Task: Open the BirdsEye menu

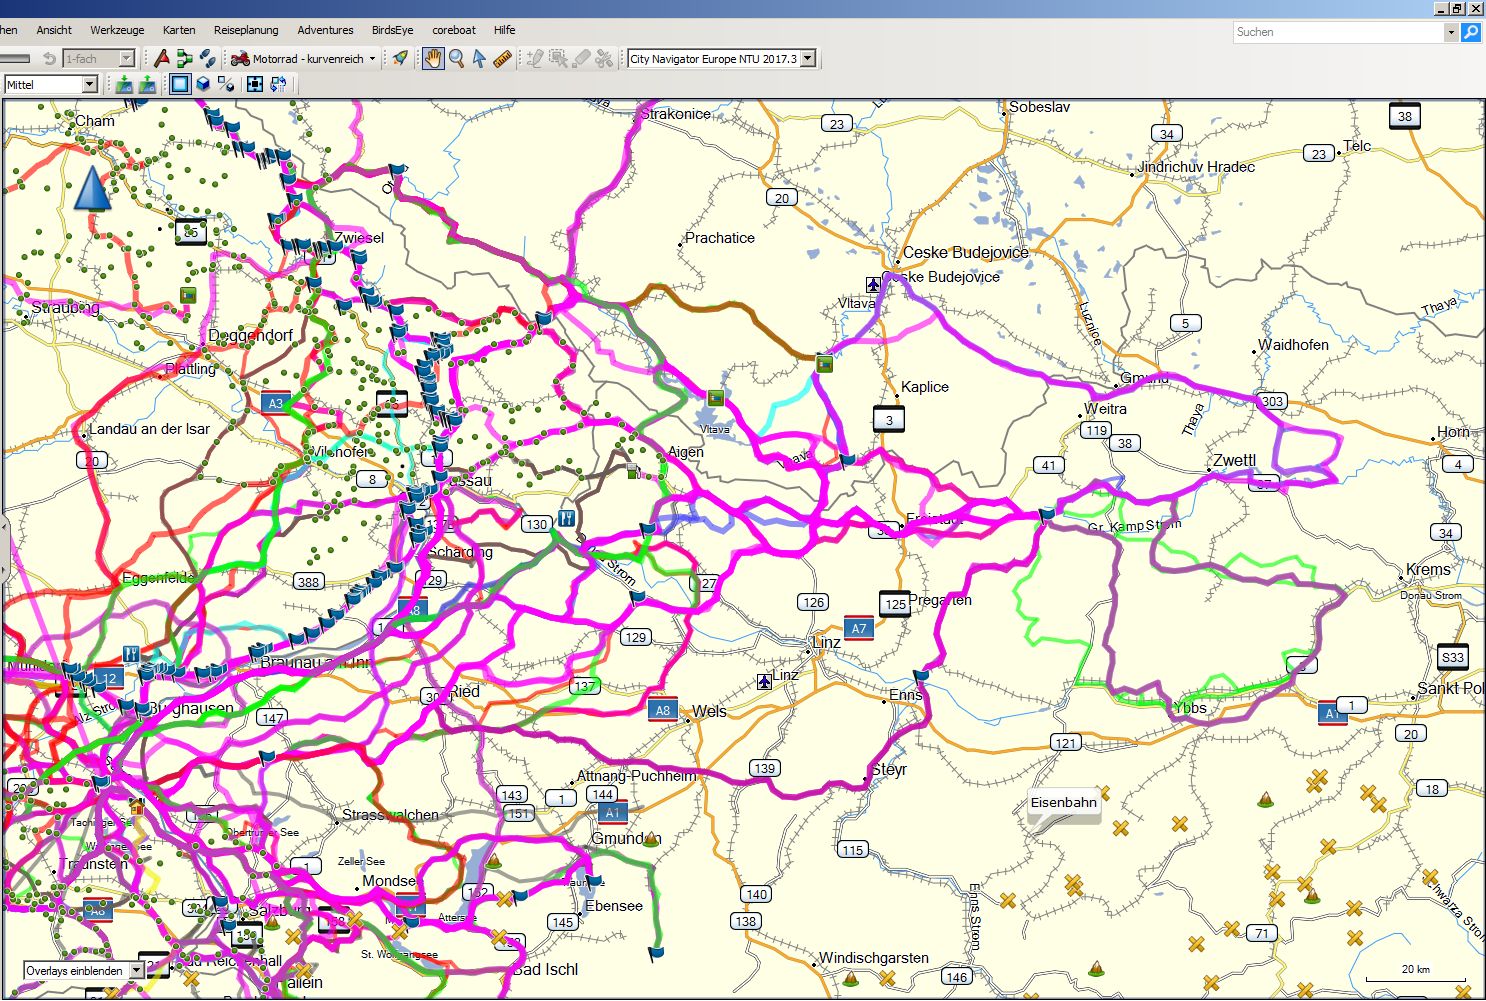Action: tap(392, 30)
